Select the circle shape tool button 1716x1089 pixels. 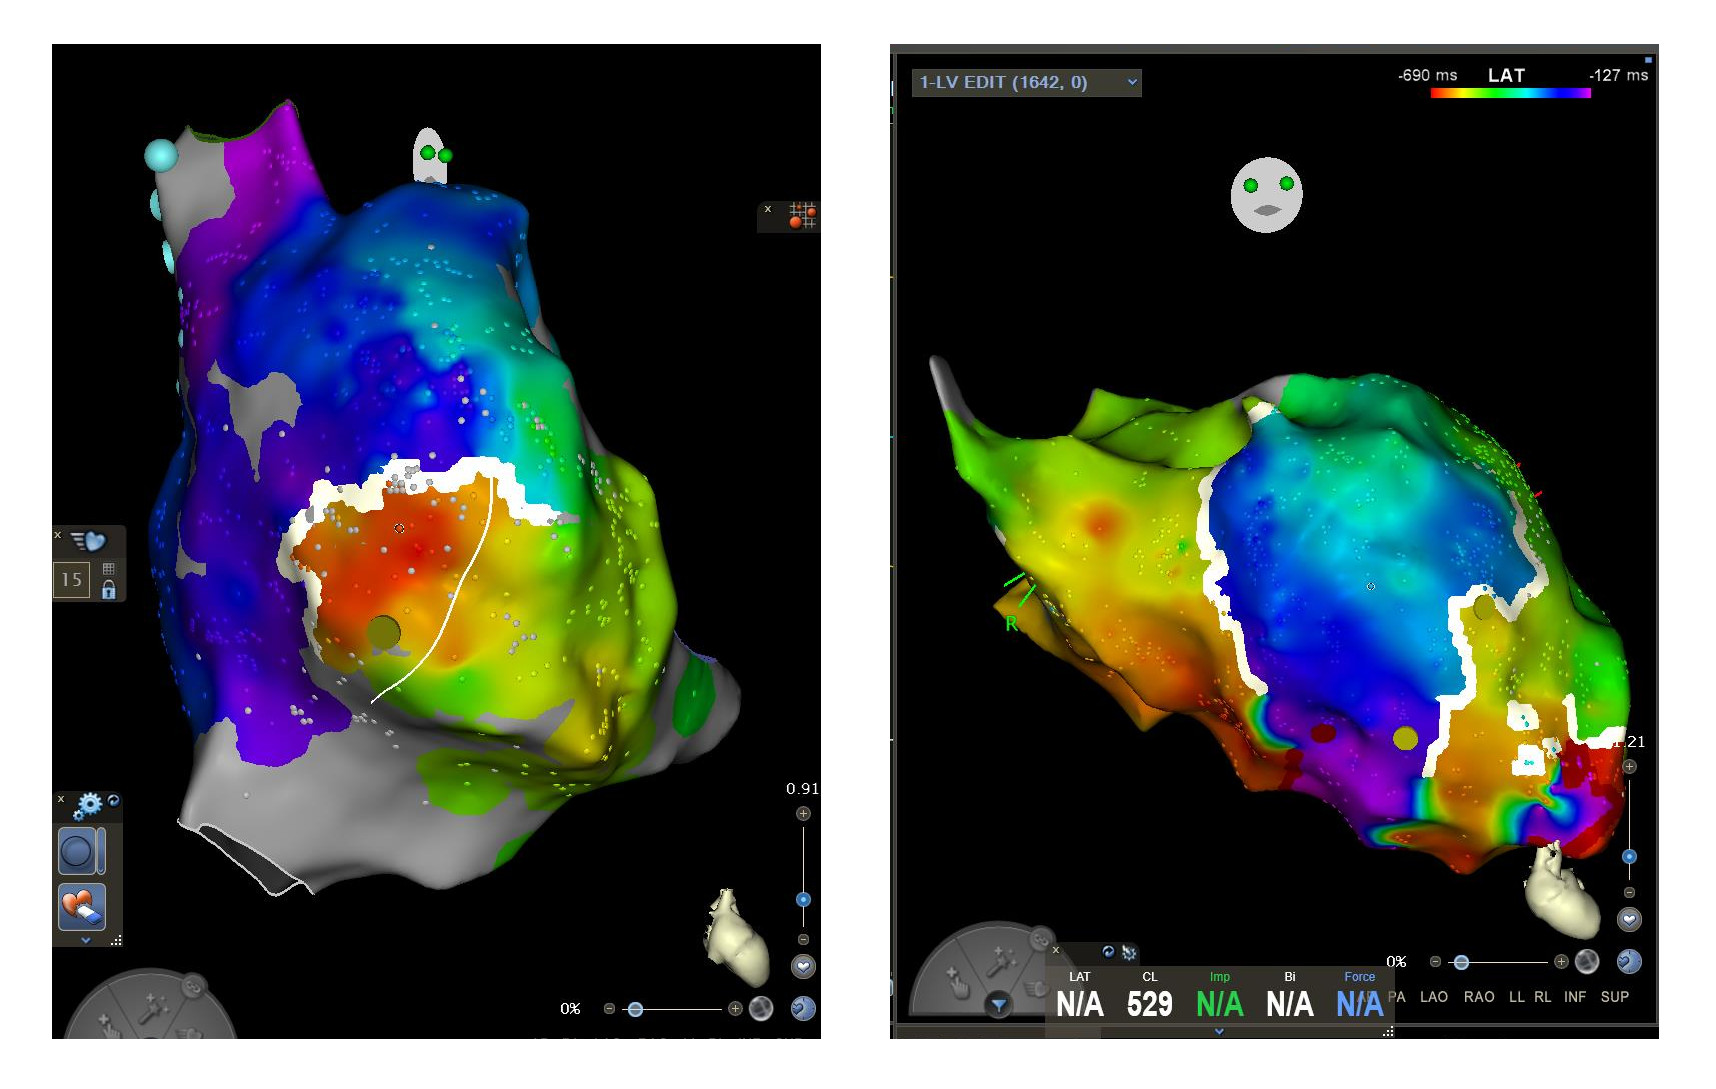[x=77, y=852]
